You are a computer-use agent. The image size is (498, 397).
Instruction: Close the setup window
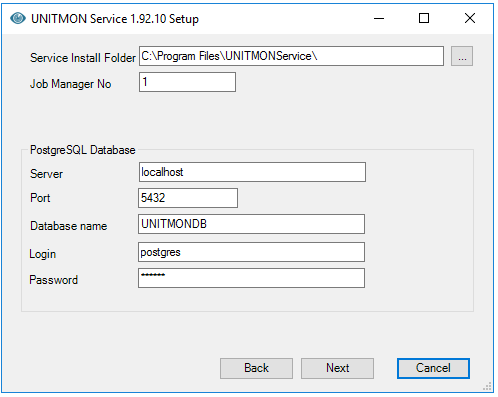[470, 18]
